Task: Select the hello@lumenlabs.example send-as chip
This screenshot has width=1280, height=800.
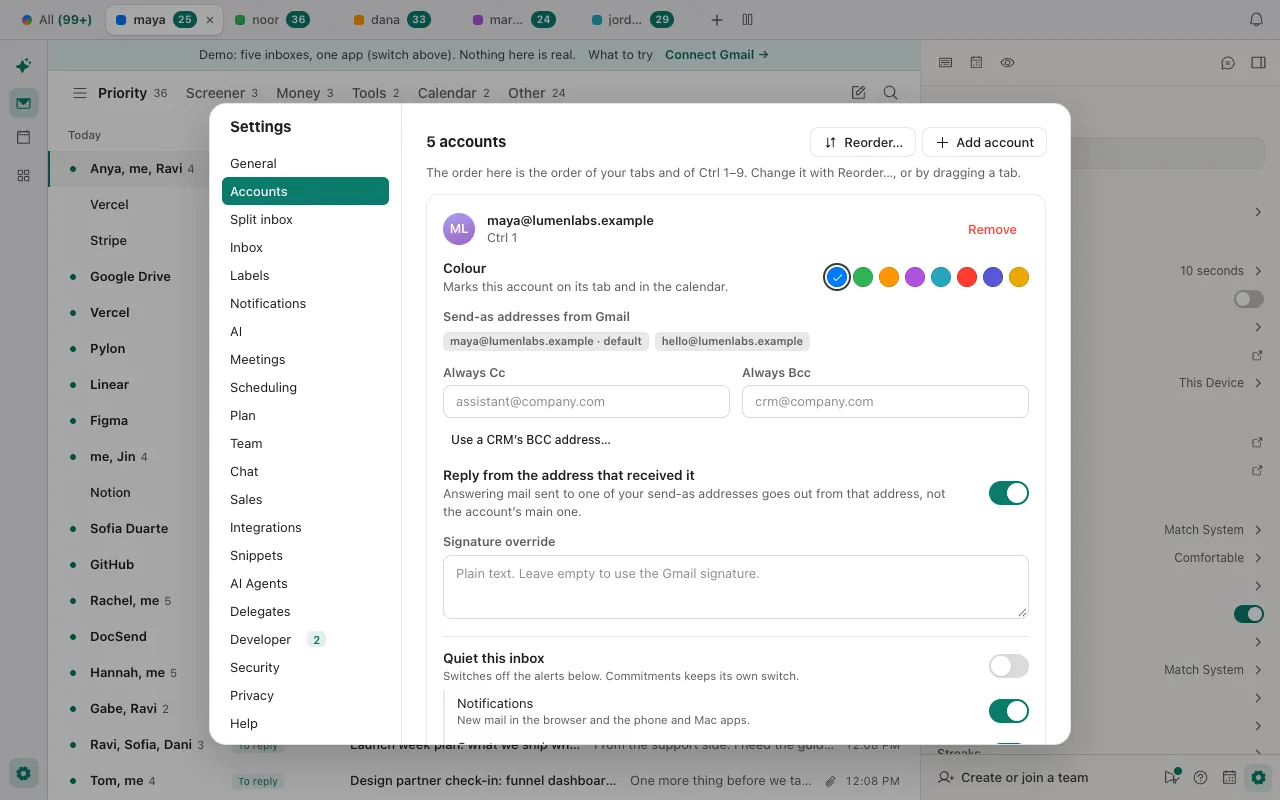Action: click(732, 341)
